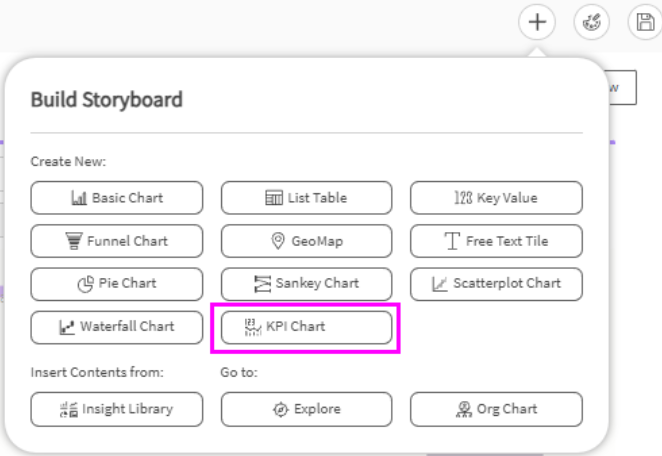Open the theme palette icon
This screenshot has height=456, width=662.
pyautogui.click(x=591, y=22)
